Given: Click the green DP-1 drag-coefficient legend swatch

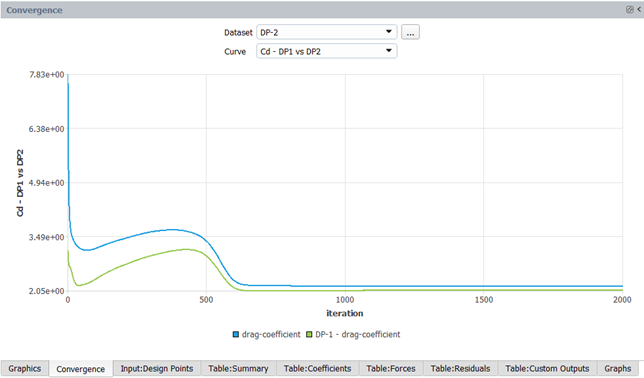Looking at the screenshot, I should pos(309,334).
